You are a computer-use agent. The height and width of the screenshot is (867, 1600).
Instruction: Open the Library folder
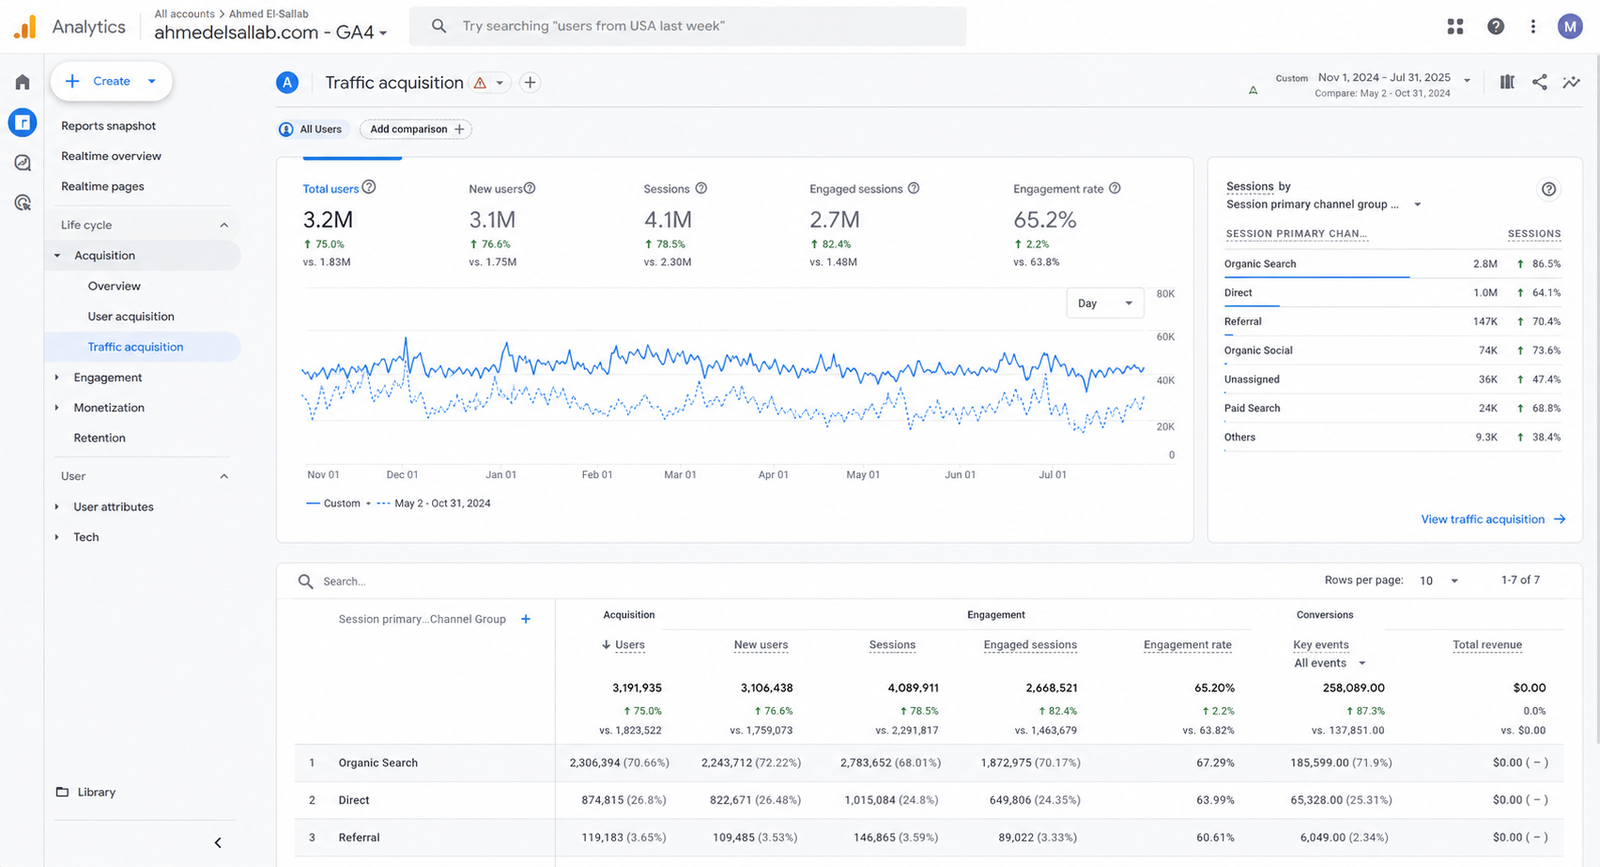(86, 792)
